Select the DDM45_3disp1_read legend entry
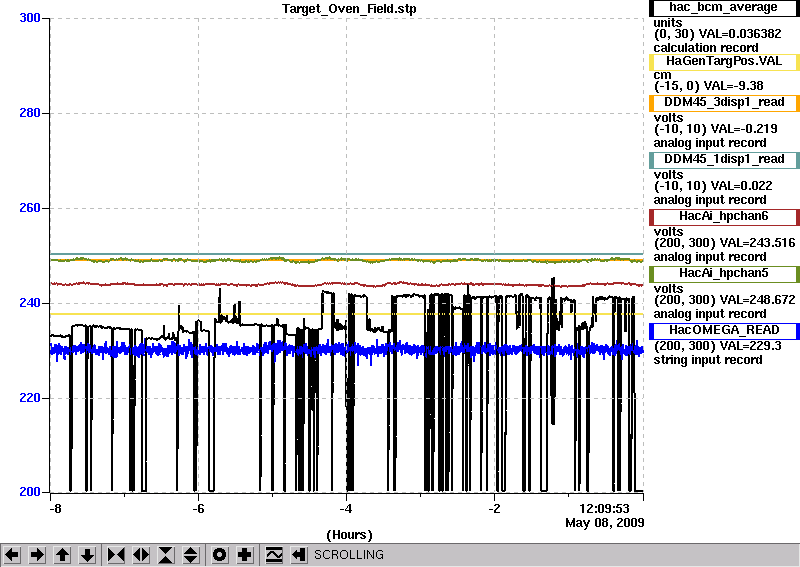The width and height of the screenshot is (800, 567). [724, 103]
